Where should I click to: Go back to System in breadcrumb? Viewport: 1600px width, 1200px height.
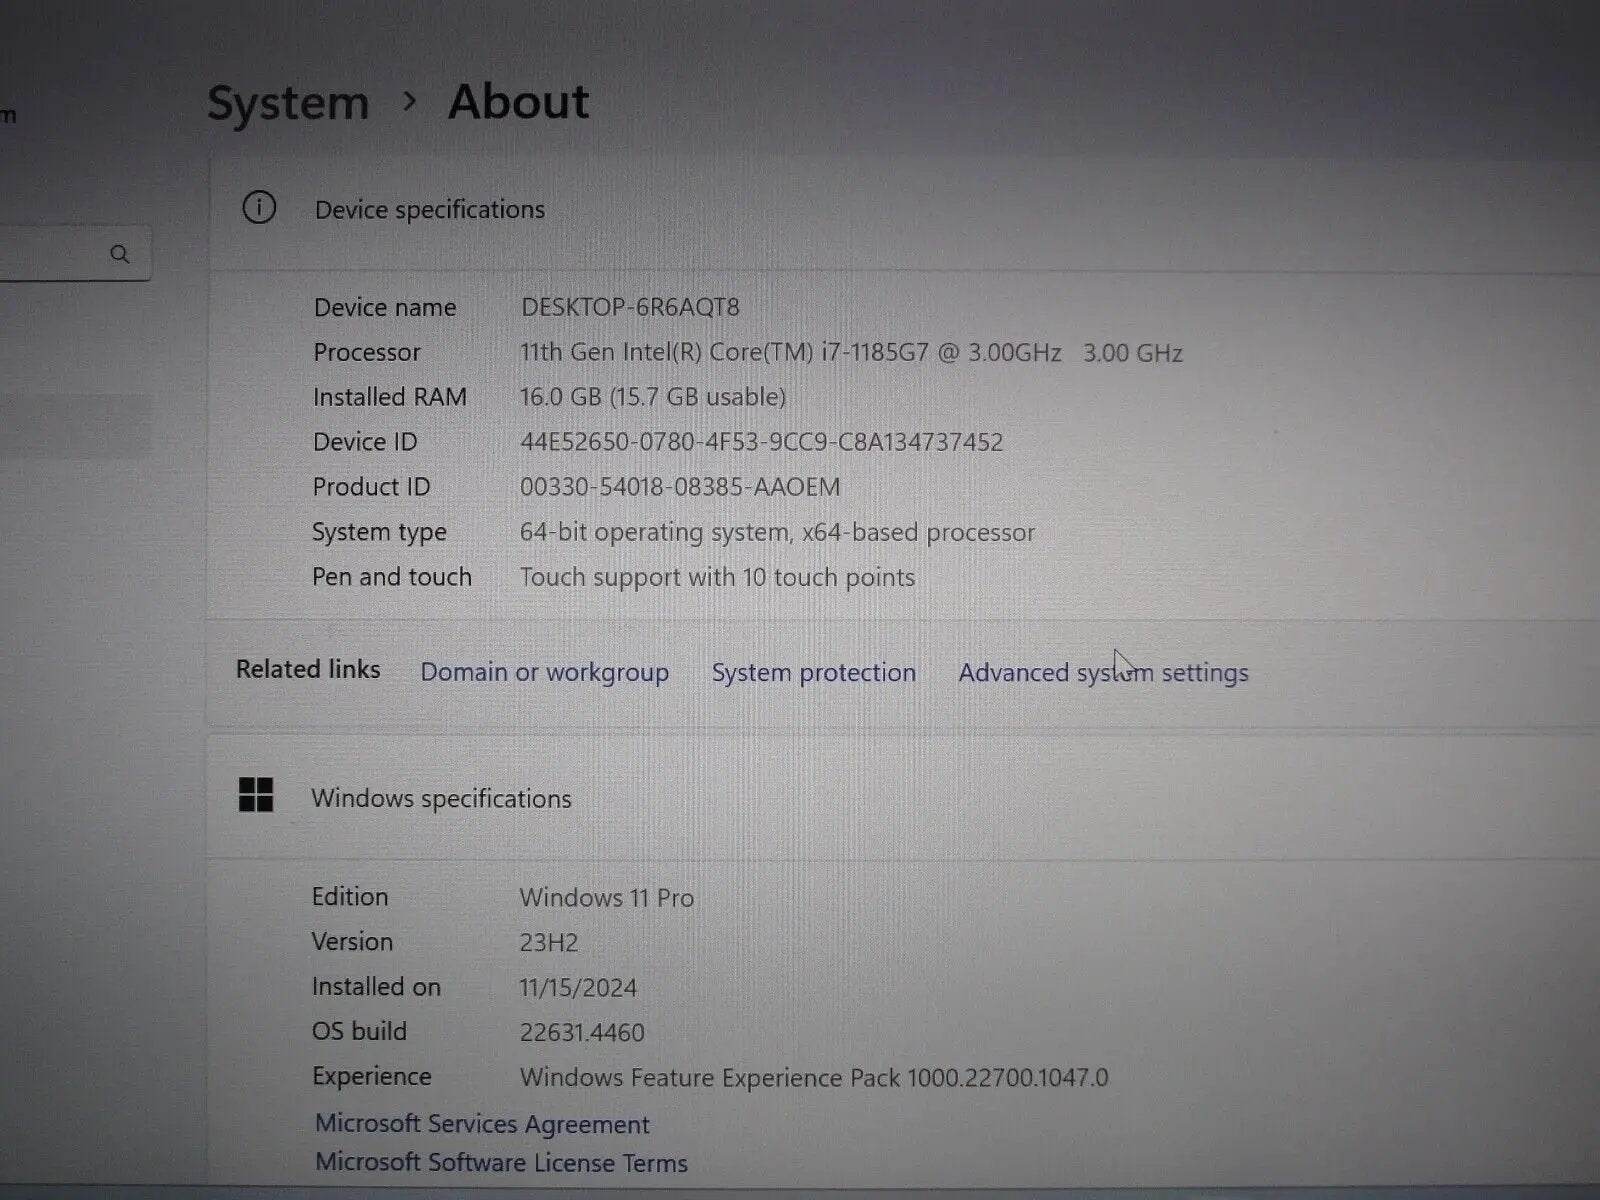[288, 103]
